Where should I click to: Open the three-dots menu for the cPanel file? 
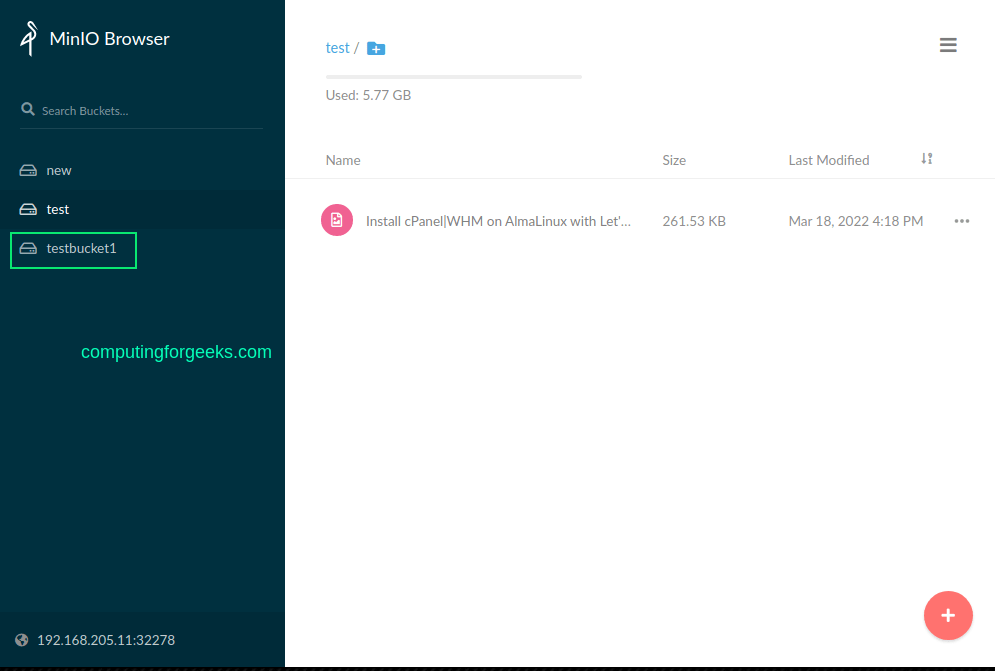962,221
